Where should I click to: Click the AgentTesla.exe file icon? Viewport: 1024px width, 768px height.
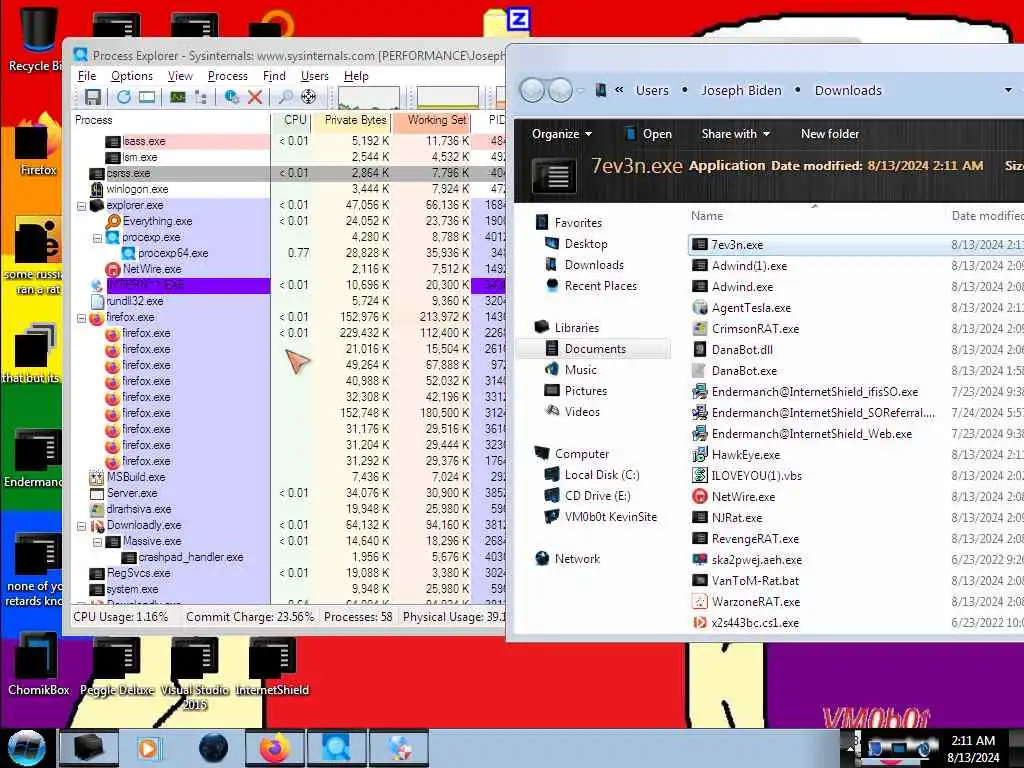[699, 307]
